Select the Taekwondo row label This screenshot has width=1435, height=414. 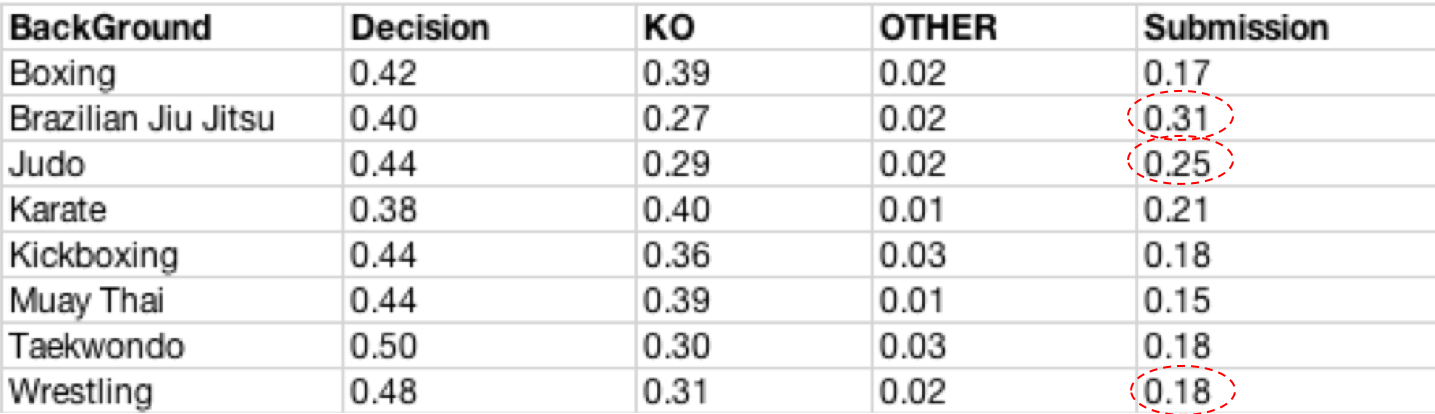[x=97, y=346]
